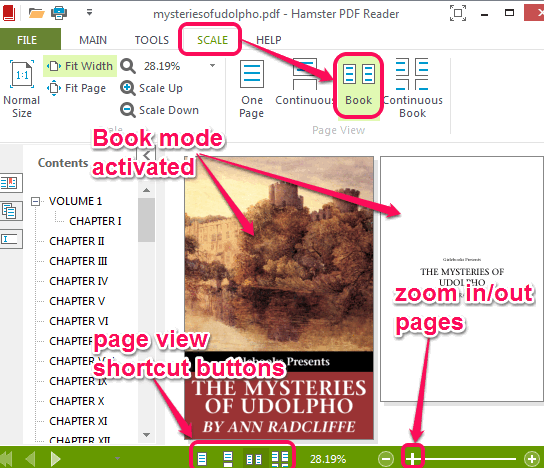This screenshot has height=468, width=544.
Task: Open CHAPTER III in contents tree
Action: [x=78, y=261]
